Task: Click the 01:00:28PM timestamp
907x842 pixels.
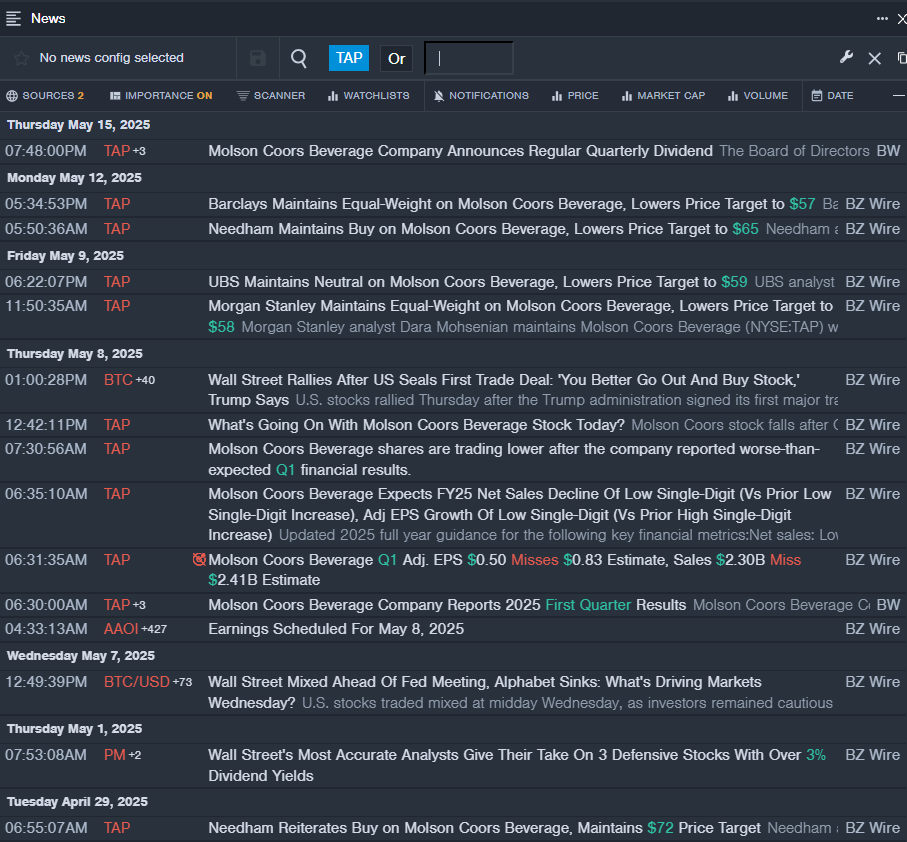Action: [x=46, y=380]
